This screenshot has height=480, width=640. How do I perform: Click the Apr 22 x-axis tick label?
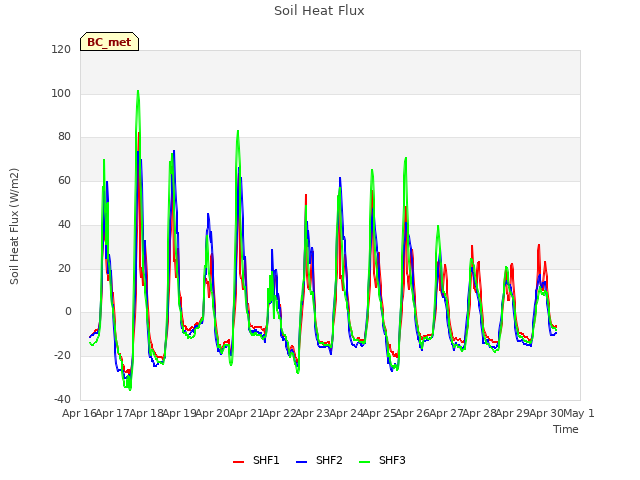click(x=279, y=413)
